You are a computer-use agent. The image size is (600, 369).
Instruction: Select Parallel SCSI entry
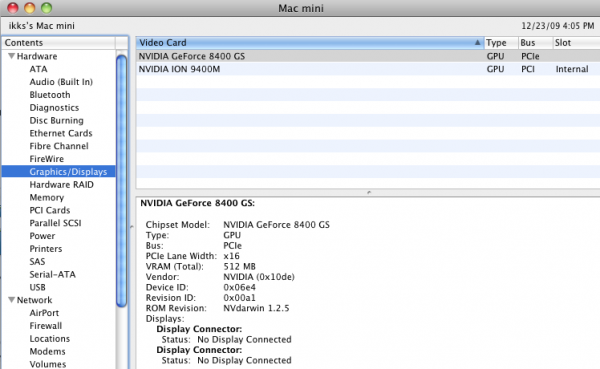(x=55, y=223)
